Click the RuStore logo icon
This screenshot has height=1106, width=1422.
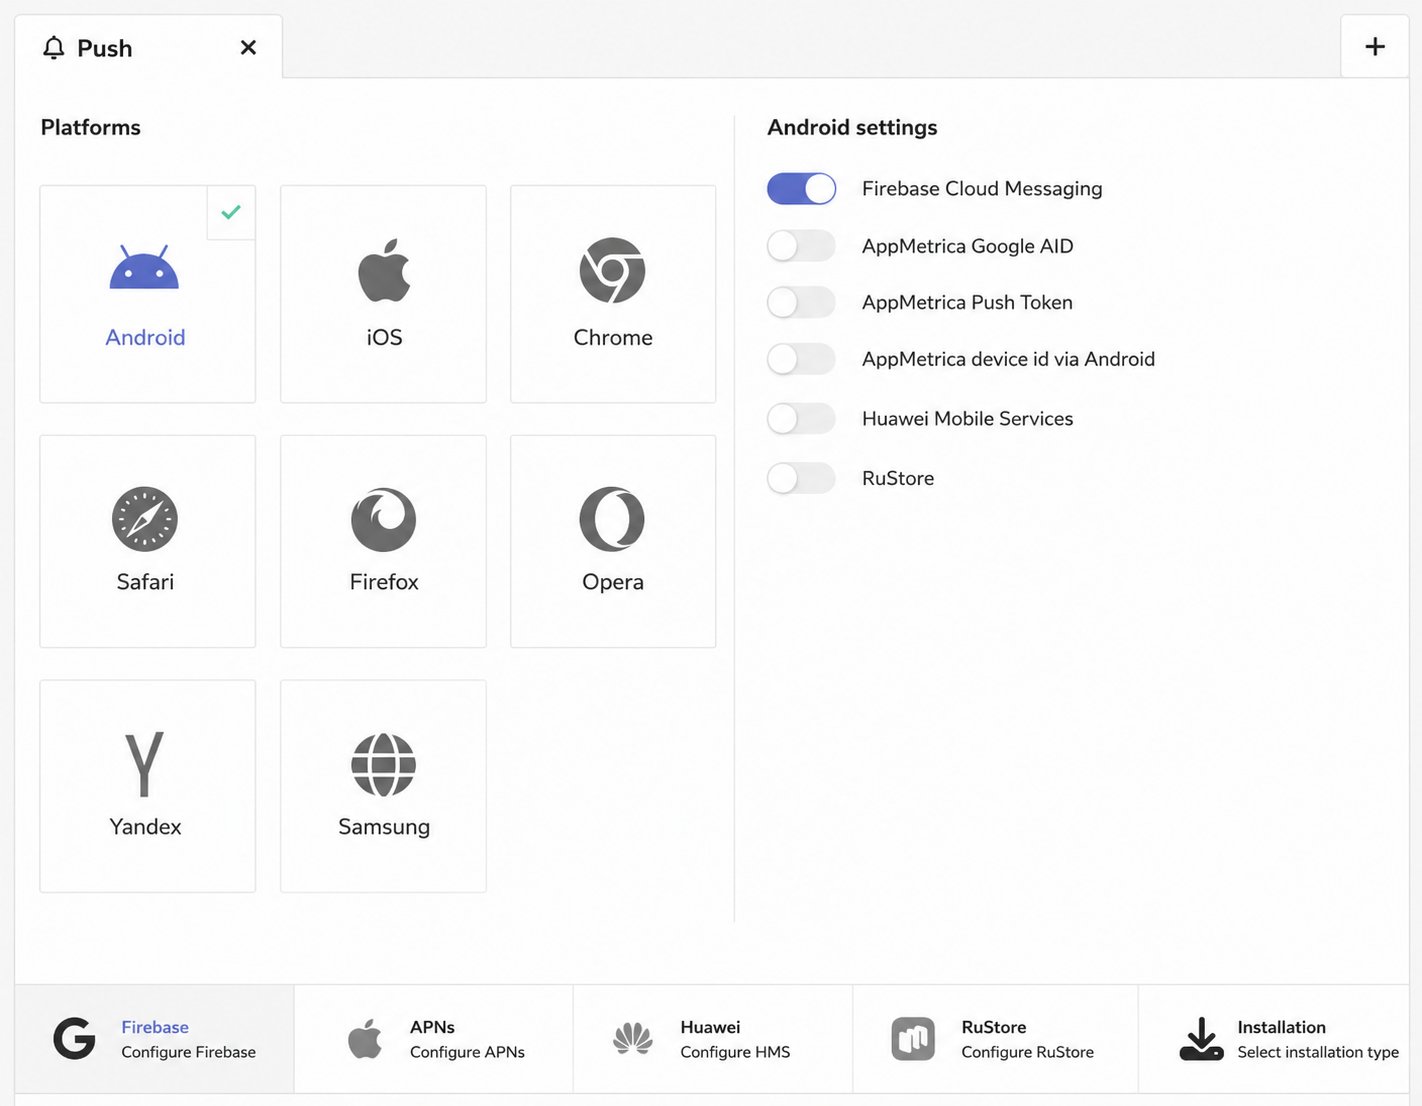coord(913,1039)
